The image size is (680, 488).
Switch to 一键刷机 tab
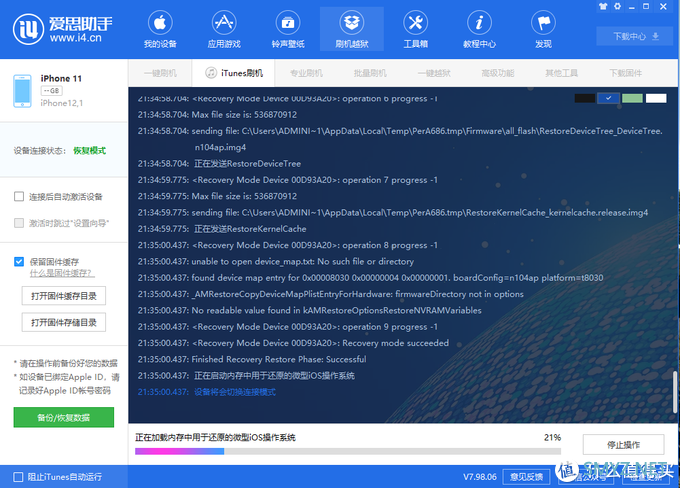(x=160, y=73)
